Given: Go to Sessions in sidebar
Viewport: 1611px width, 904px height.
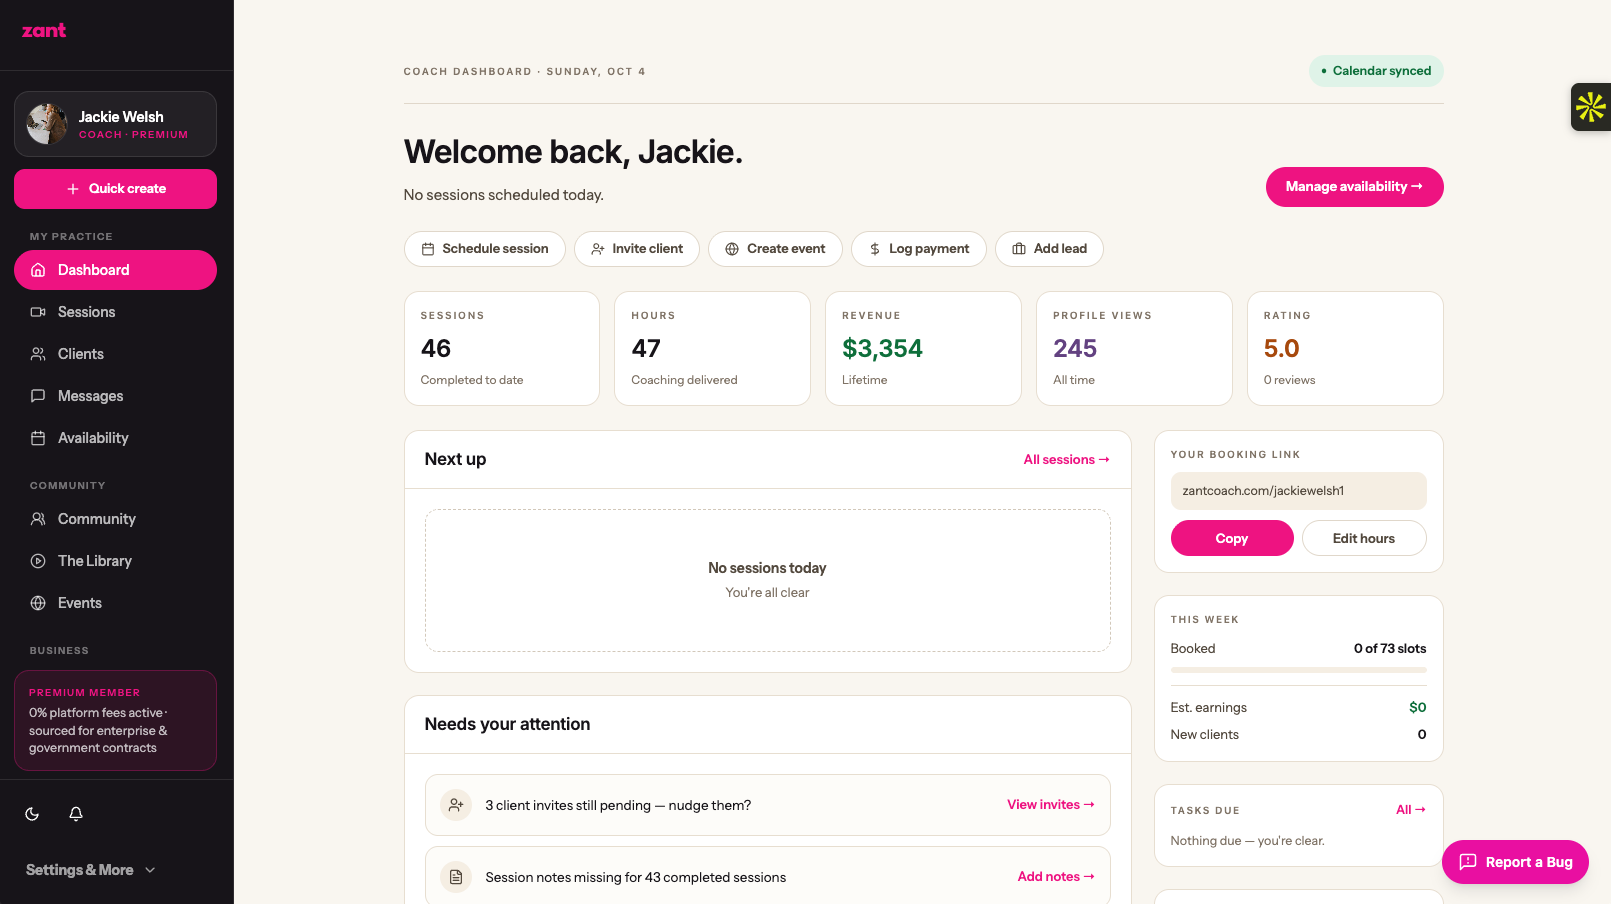Looking at the screenshot, I should (115, 312).
